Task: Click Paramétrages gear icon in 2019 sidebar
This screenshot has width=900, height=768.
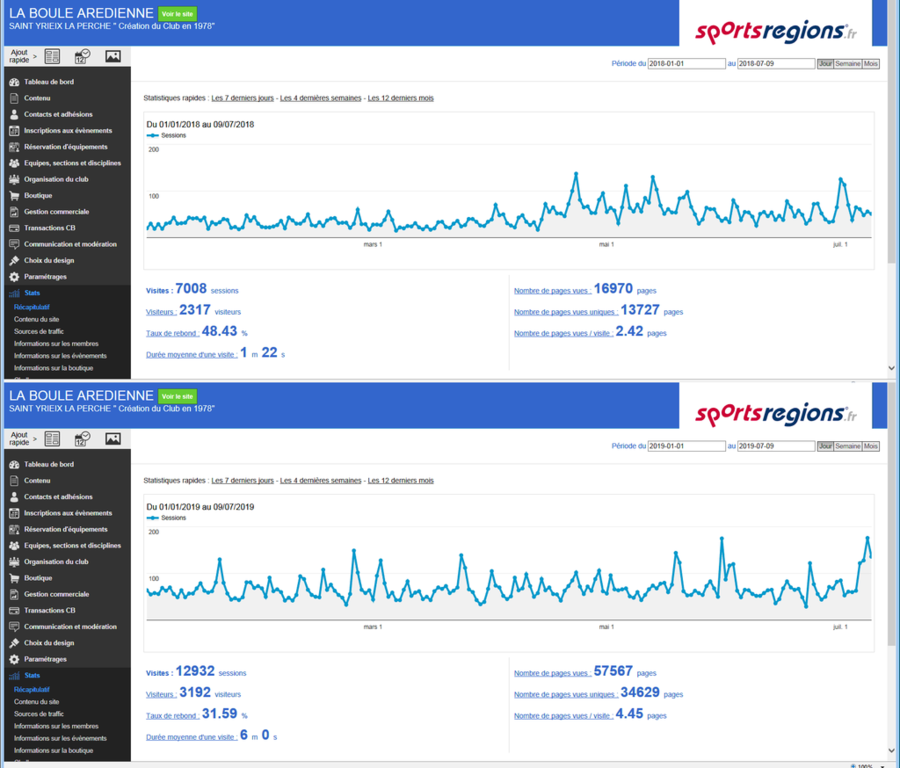Action: 14,660
